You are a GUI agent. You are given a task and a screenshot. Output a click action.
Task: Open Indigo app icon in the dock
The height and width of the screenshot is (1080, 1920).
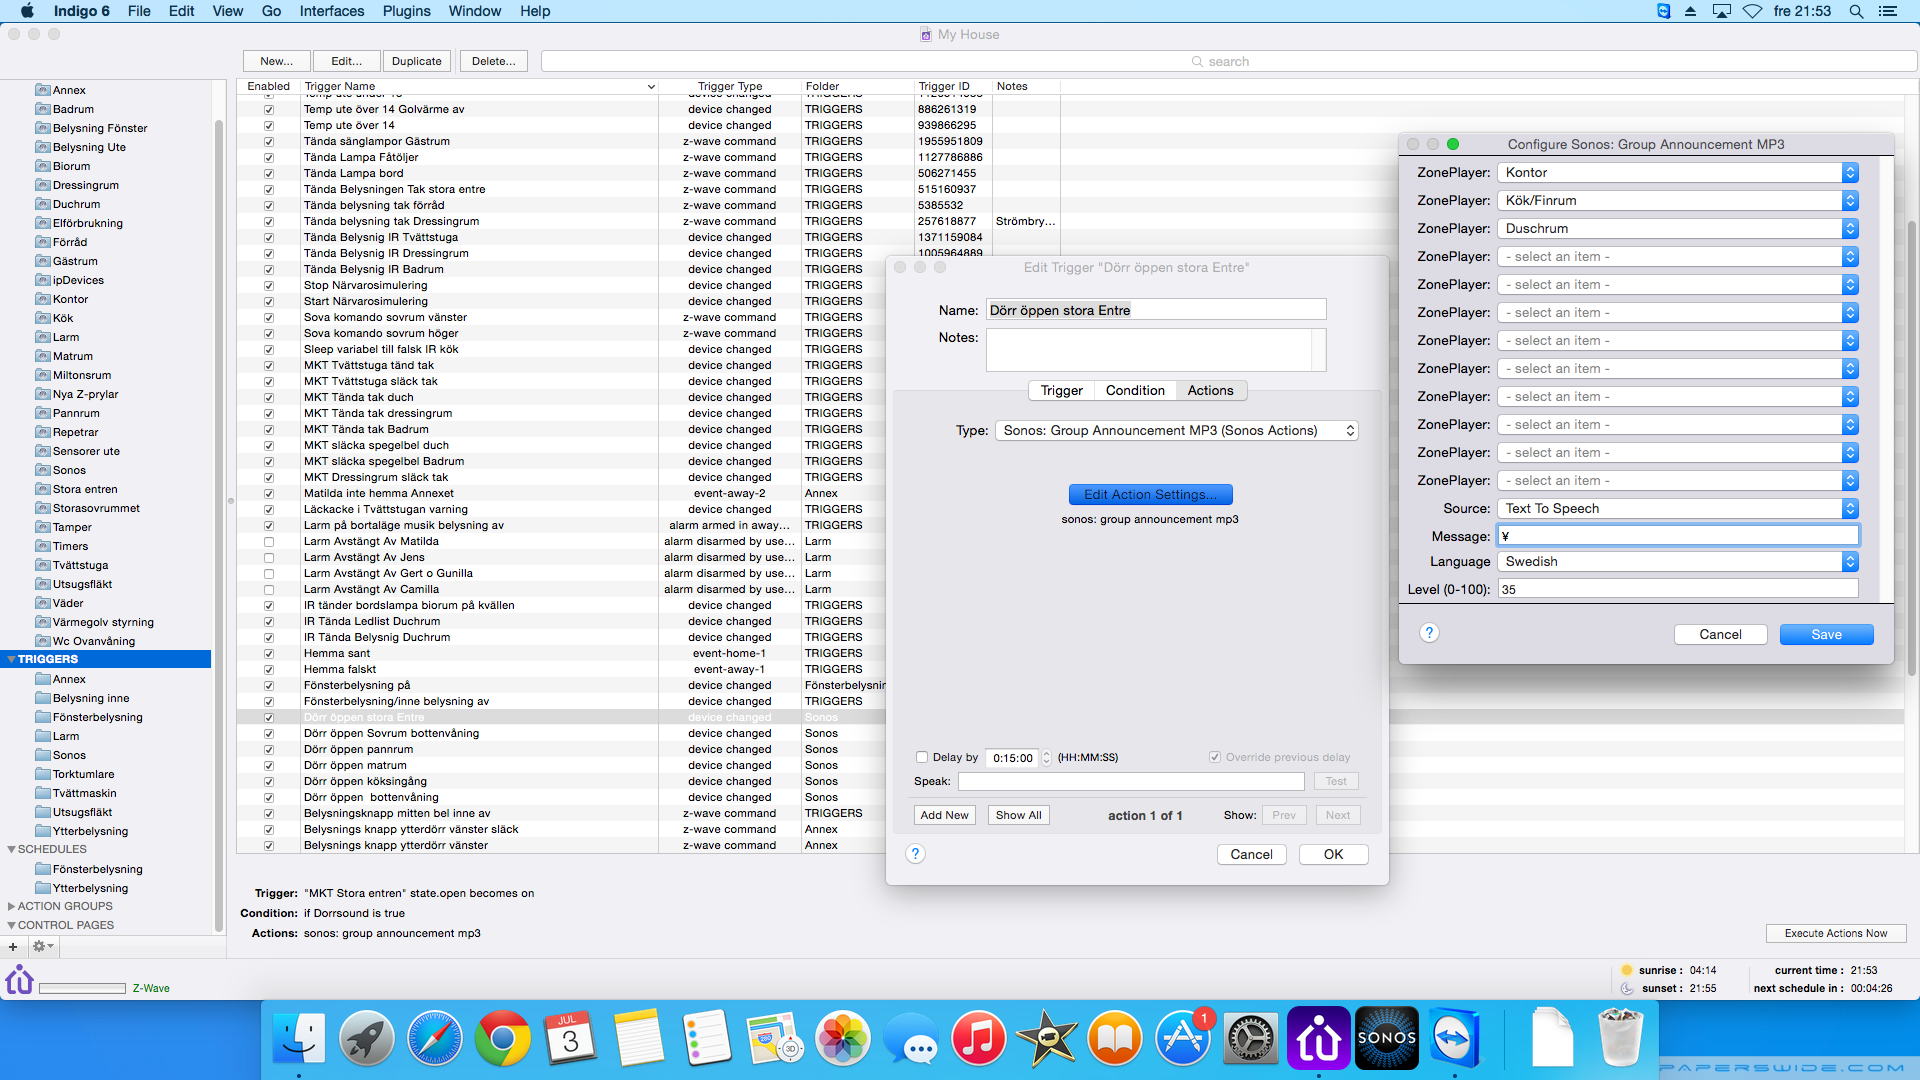[1319, 1038]
